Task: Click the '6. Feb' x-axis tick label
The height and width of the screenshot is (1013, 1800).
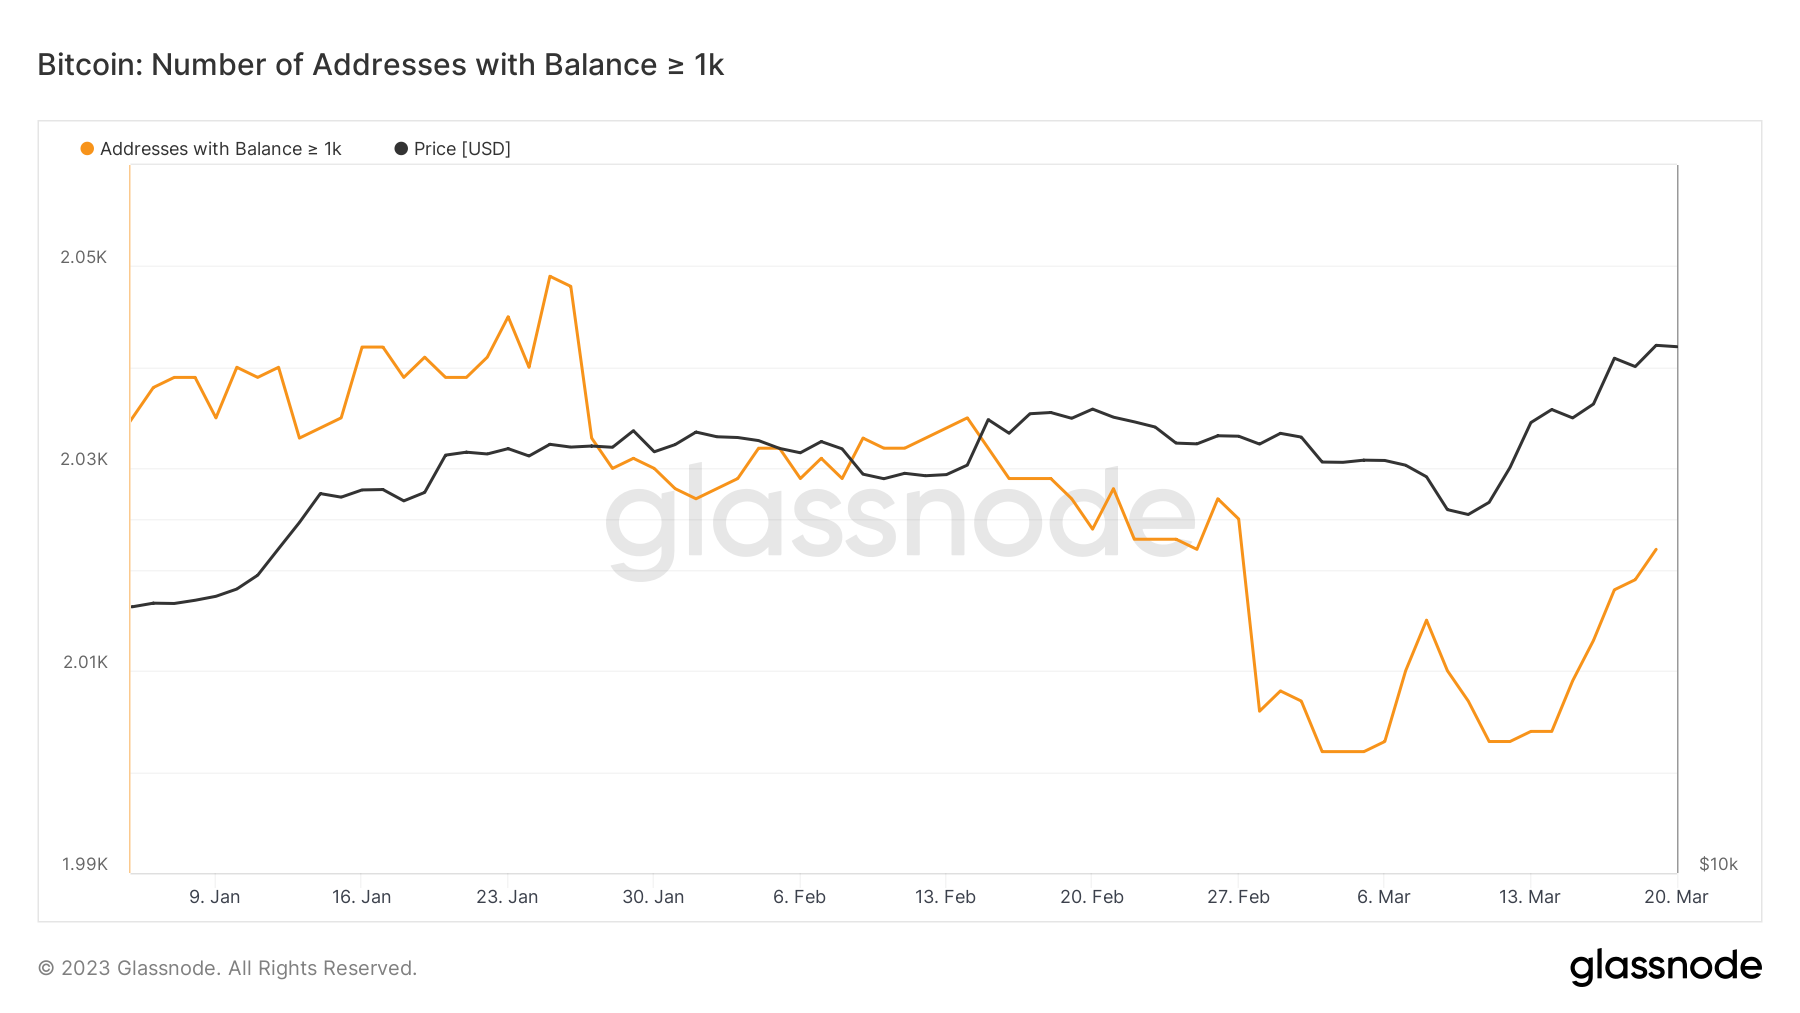Action: (799, 897)
